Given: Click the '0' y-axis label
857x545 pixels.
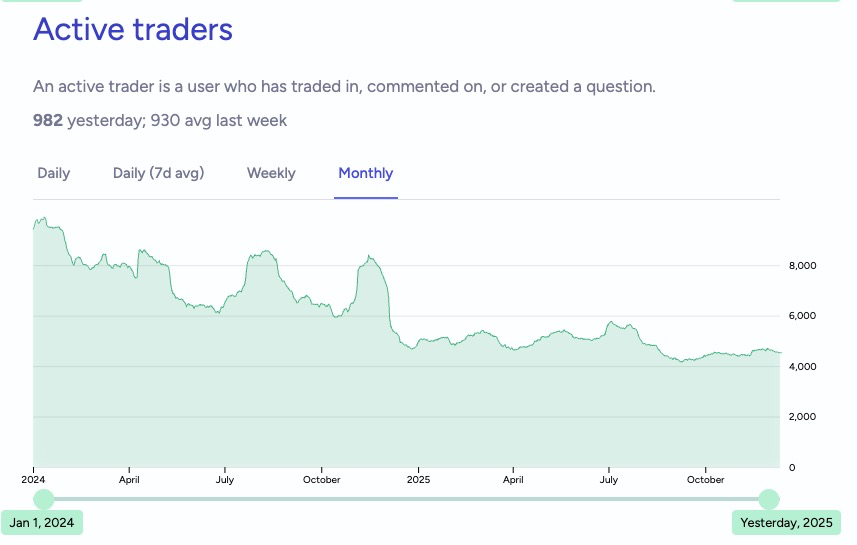Looking at the screenshot, I should click(792, 467).
